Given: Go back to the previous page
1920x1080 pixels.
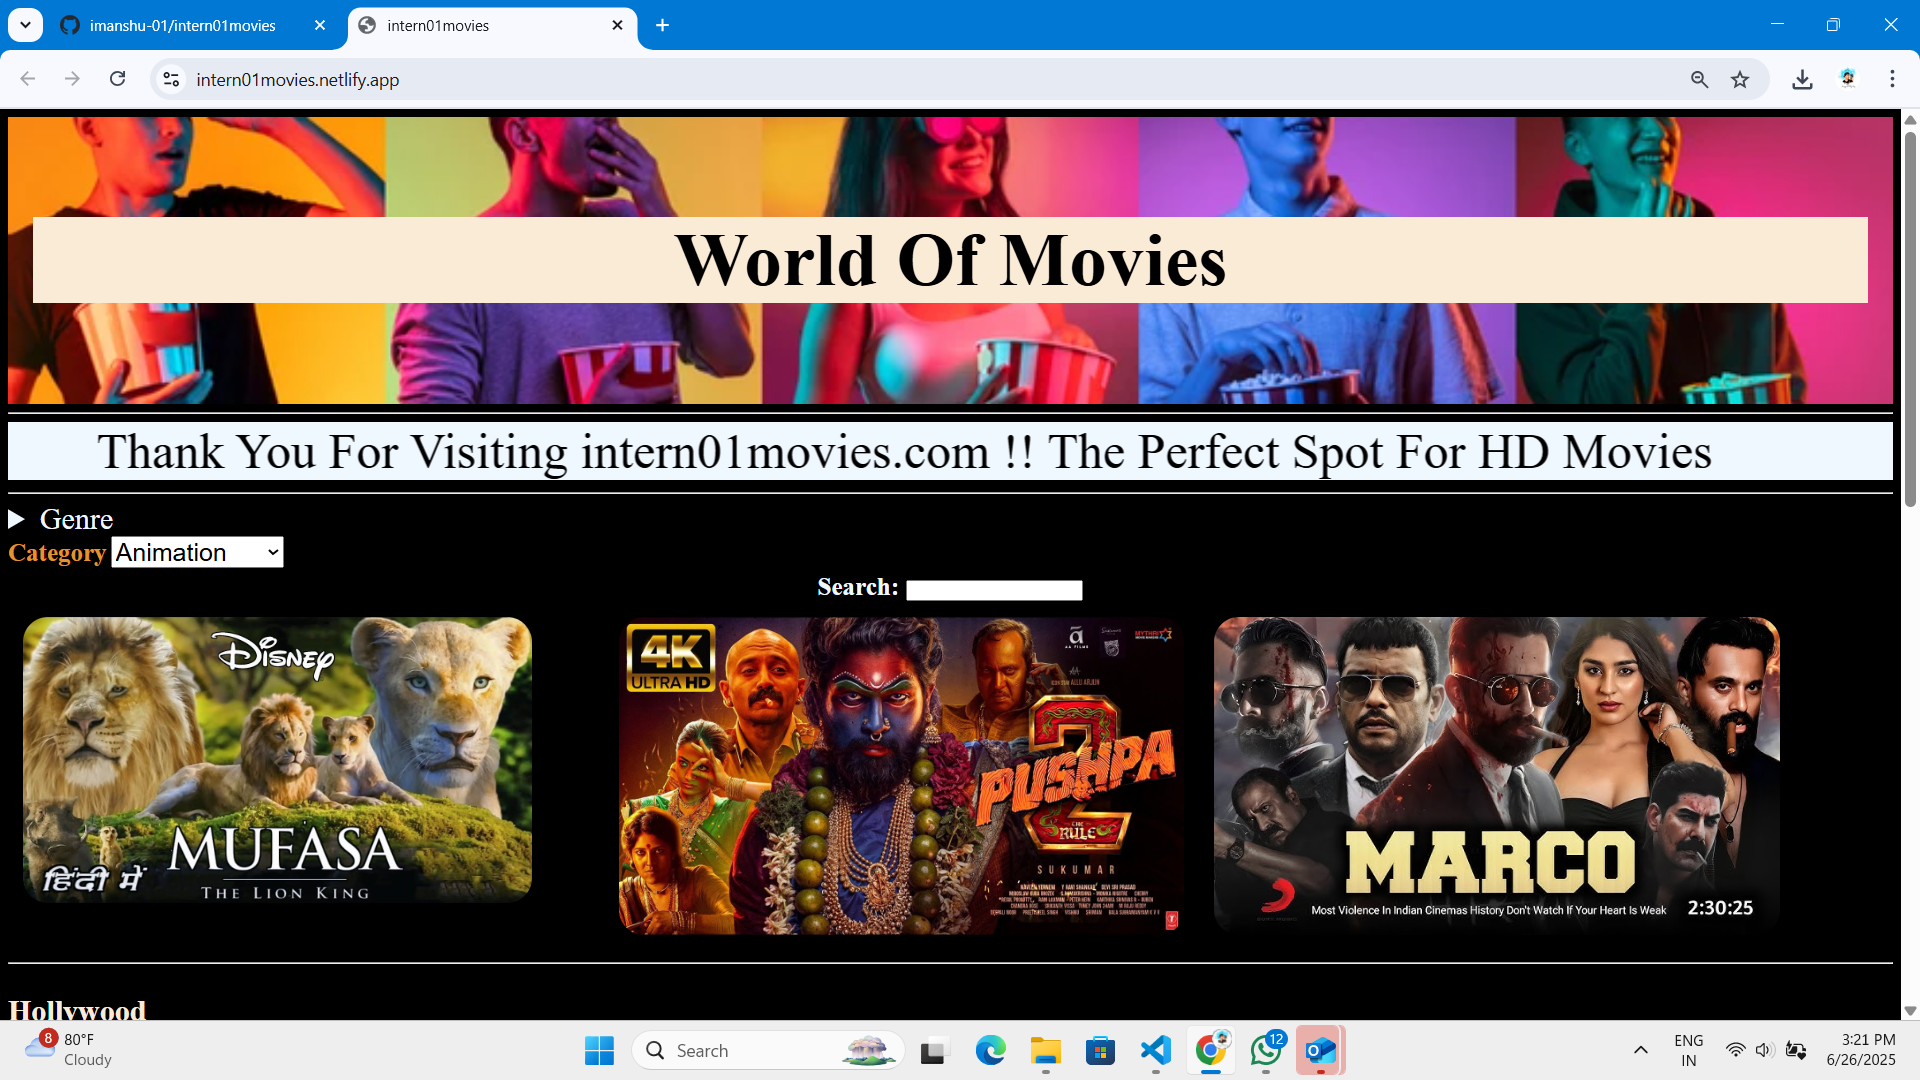Looking at the screenshot, I should tap(28, 79).
